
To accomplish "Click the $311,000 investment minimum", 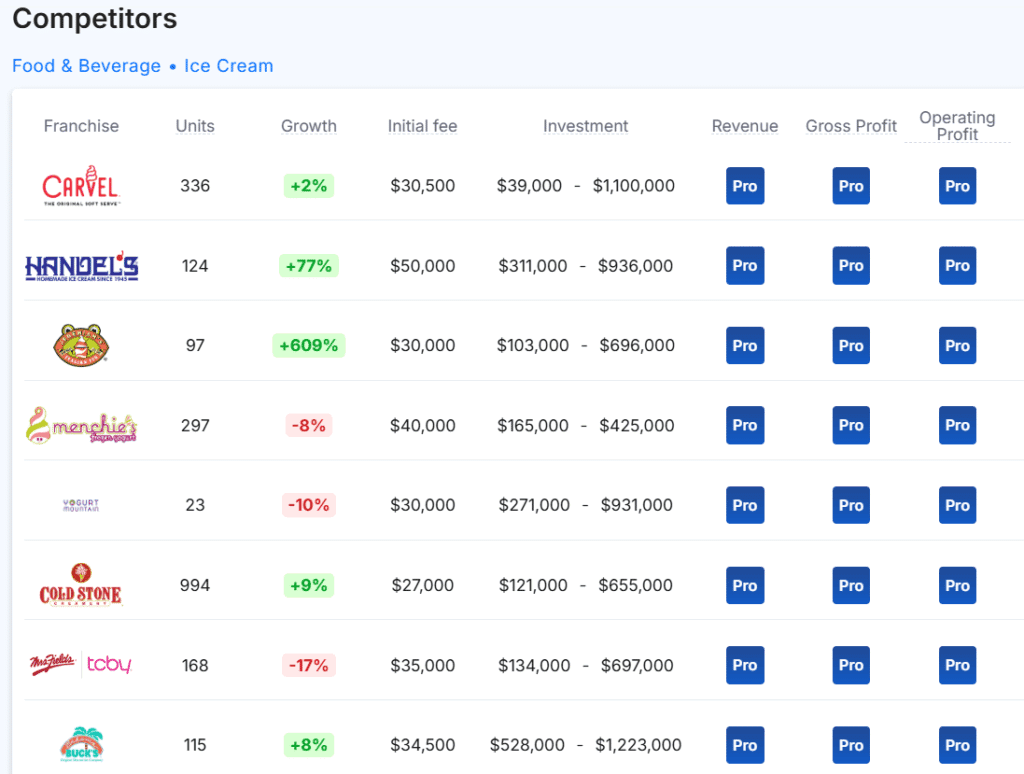I will 533,266.
